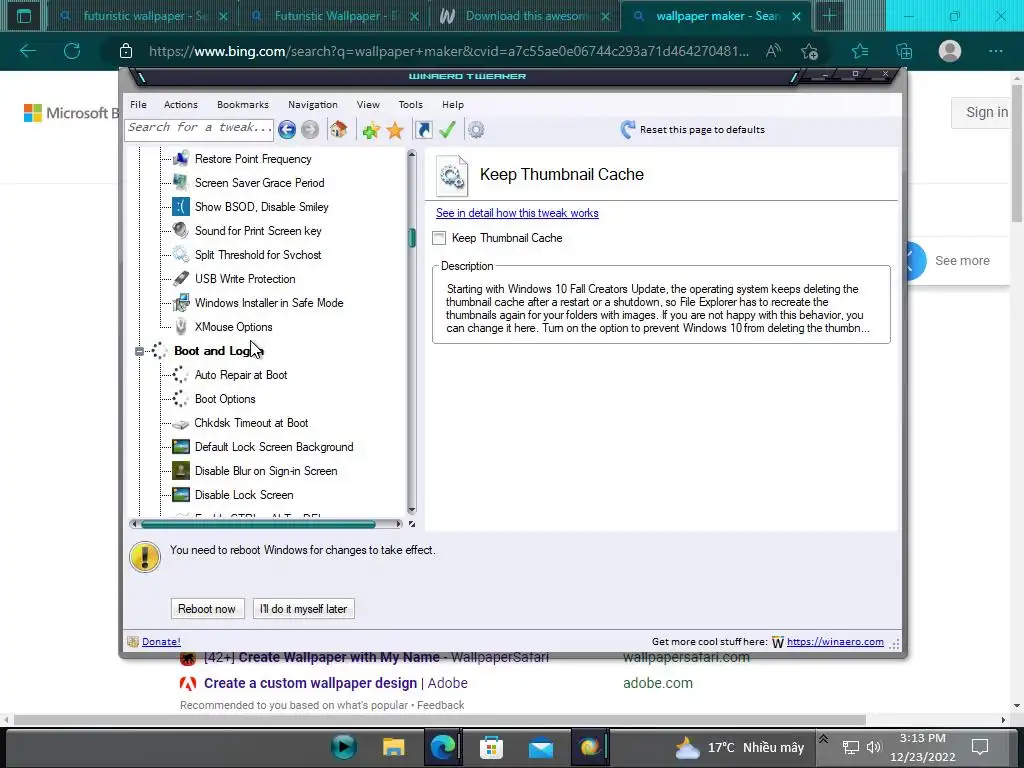Open Edge favorites list icon
The height and width of the screenshot is (768, 1024).
pos(860,51)
